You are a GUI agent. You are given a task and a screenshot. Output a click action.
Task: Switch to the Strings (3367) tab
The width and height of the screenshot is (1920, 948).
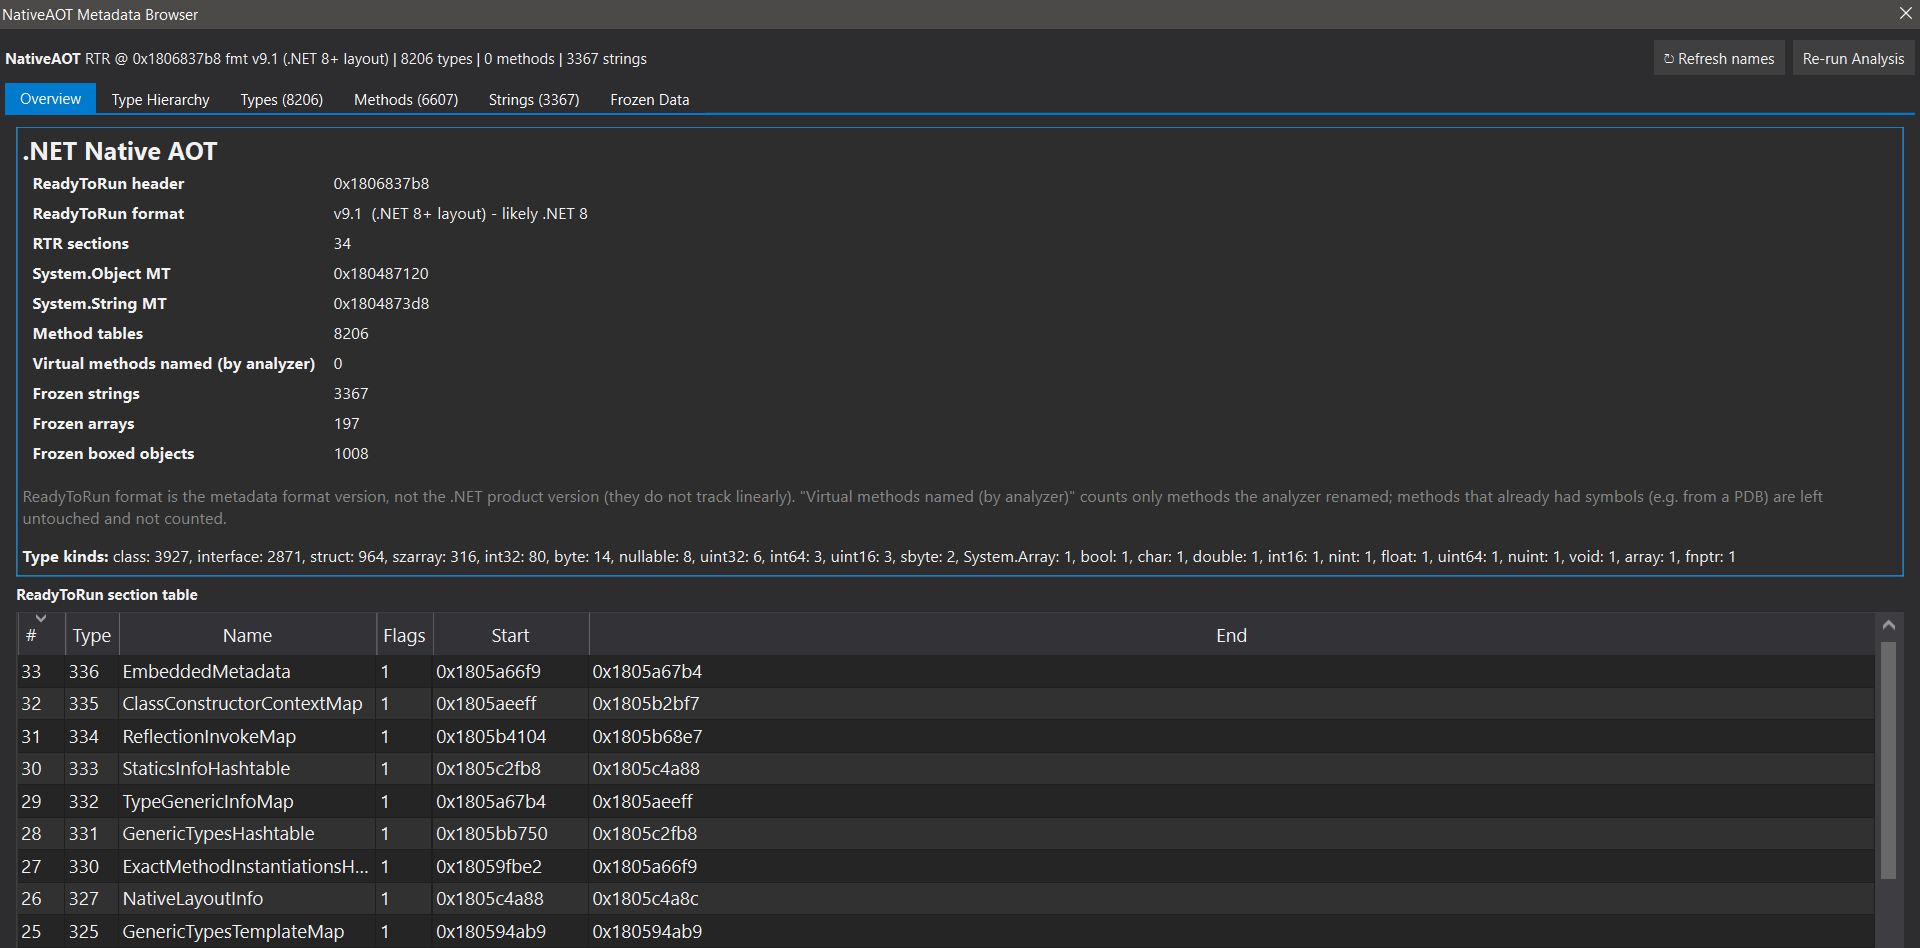coord(534,100)
